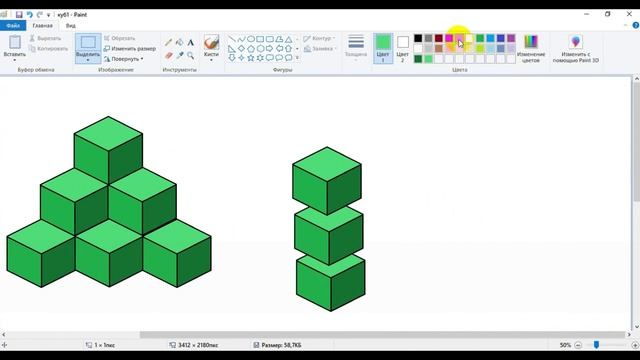This screenshot has width=640, height=360.
Task: Click the Redo arrow in title bar
Action: pos(39,15)
